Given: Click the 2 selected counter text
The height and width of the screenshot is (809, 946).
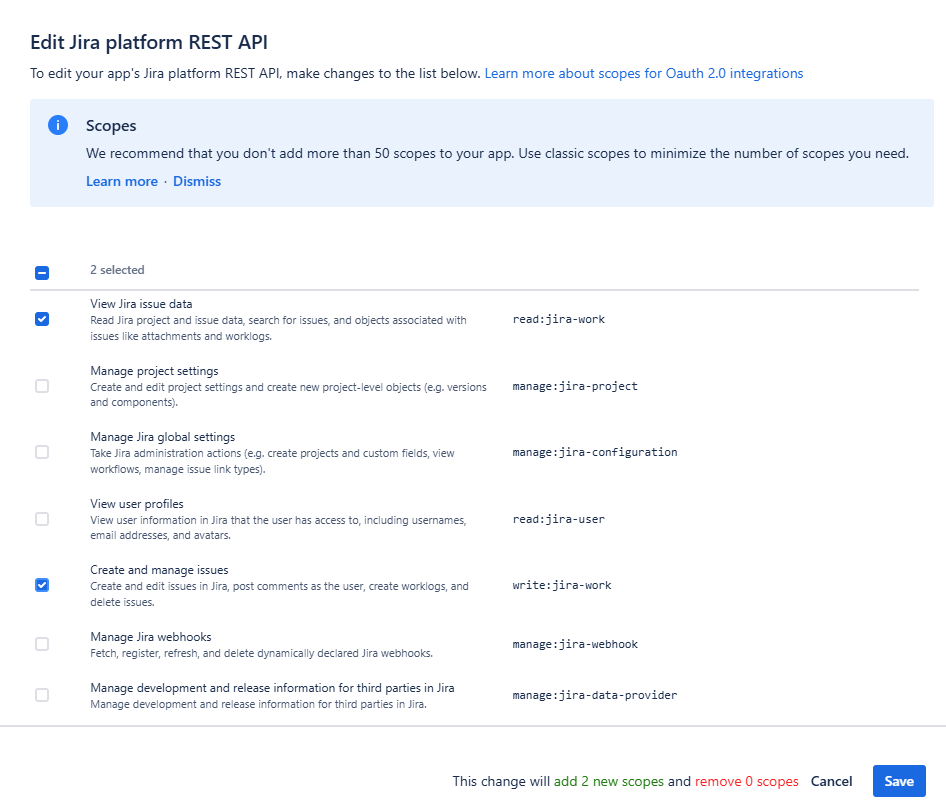Looking at the screenshot, I should (117, 270).
